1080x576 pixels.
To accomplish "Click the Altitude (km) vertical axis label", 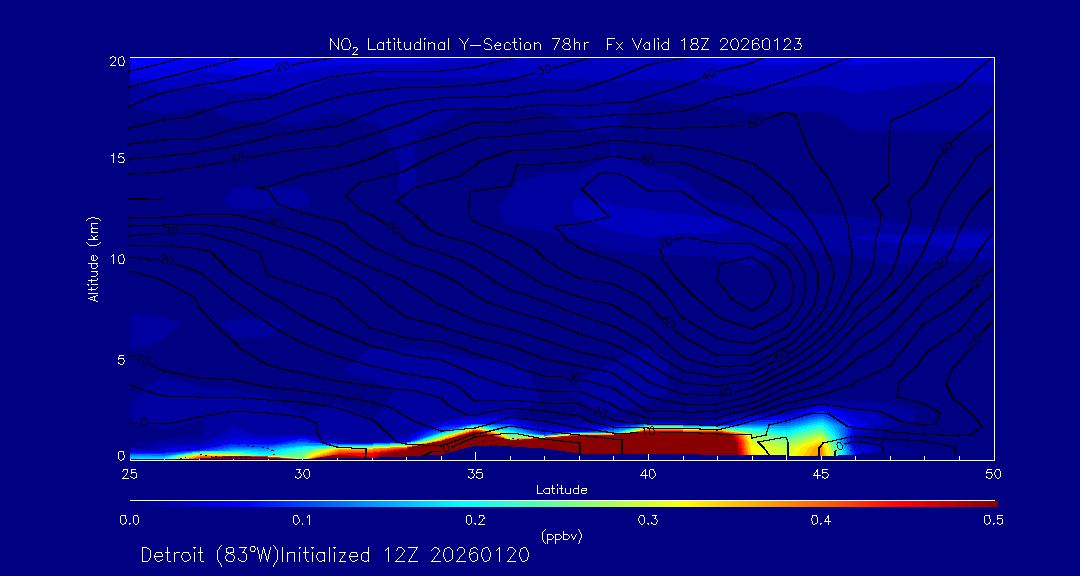I will coord(93,258).
